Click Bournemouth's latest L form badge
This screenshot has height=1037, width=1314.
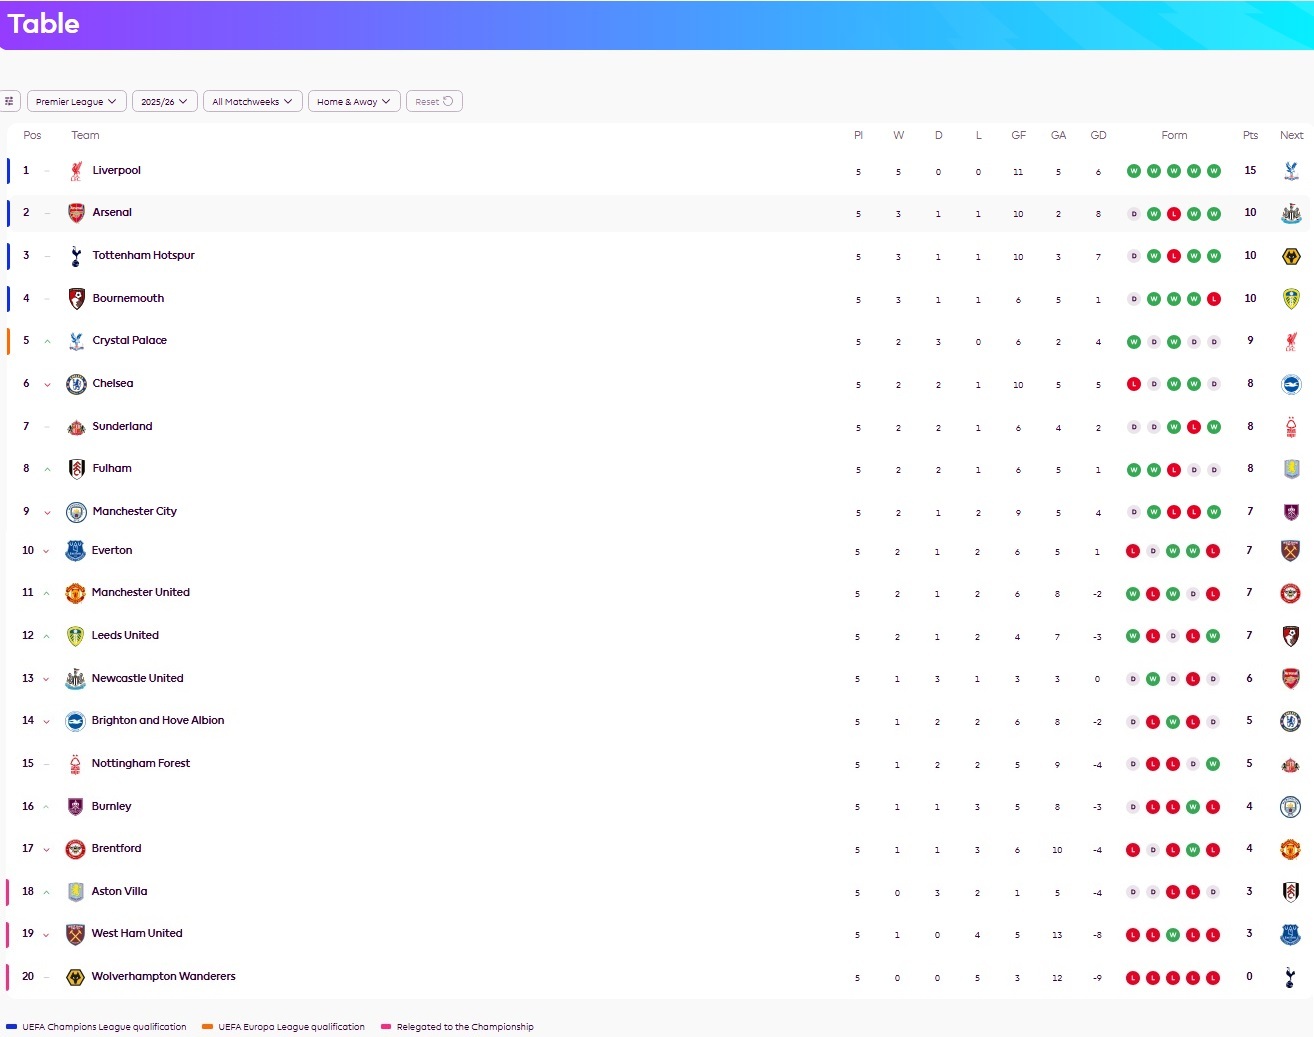pyautogui.click(x=1214, y=299)
